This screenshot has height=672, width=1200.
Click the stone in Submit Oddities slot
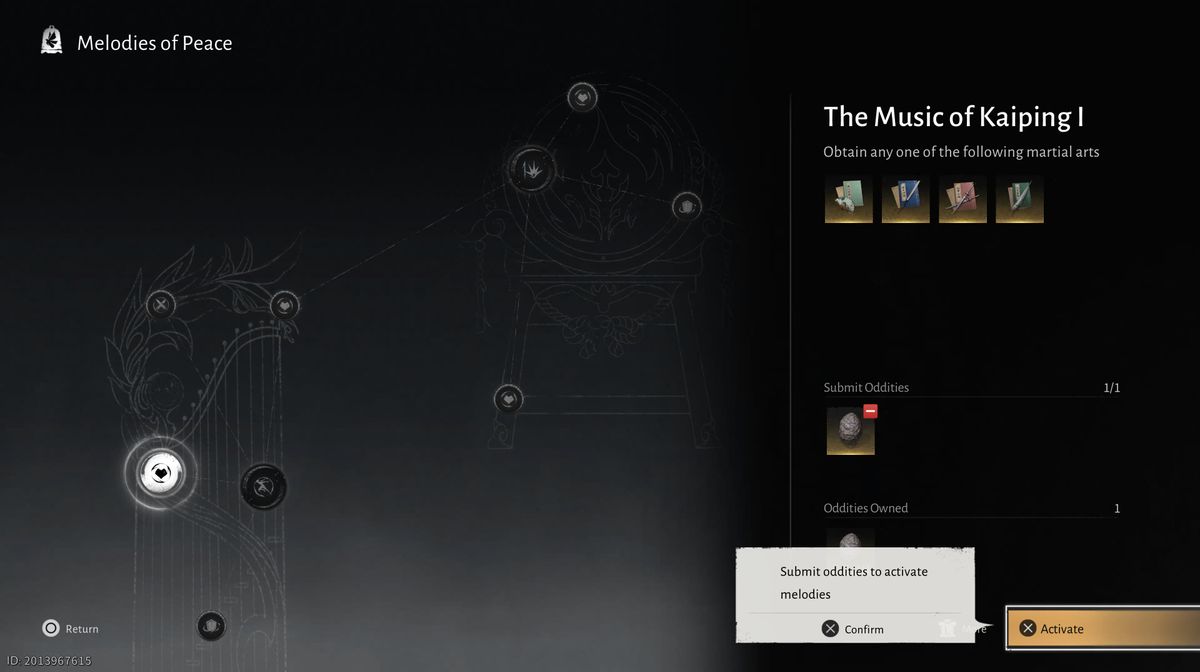coord(849,432)
